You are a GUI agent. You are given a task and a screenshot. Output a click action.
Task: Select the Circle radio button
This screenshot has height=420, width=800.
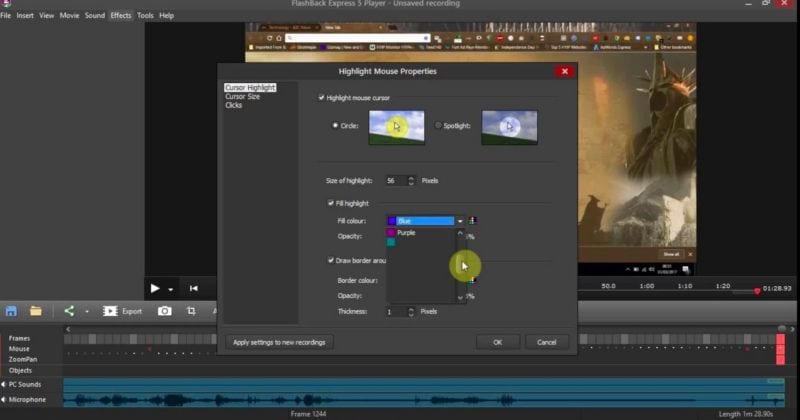coord(335,126)
